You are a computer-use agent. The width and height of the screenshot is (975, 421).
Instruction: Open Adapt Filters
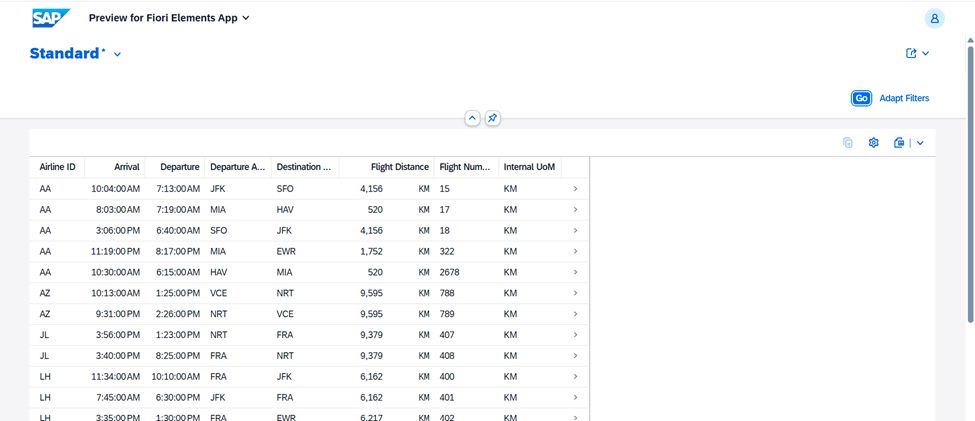click(904, 98)
